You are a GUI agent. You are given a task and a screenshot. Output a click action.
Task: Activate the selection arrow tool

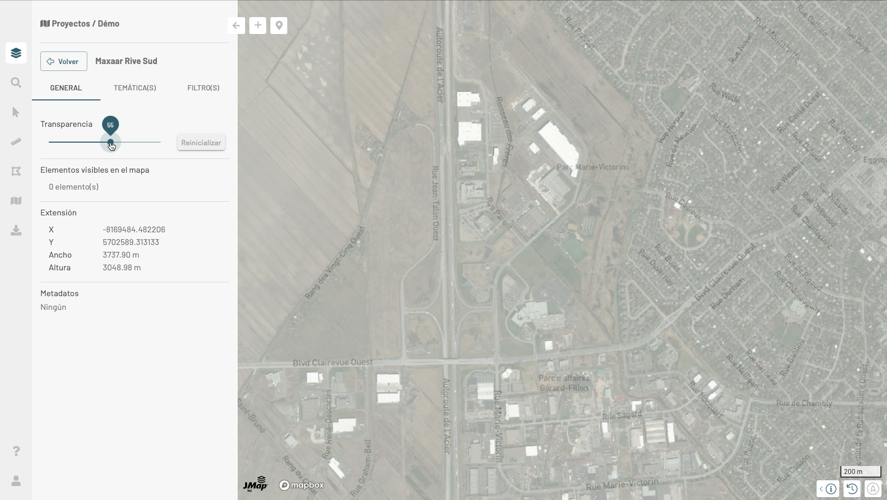pyautogui.click(x=16, y=112)
